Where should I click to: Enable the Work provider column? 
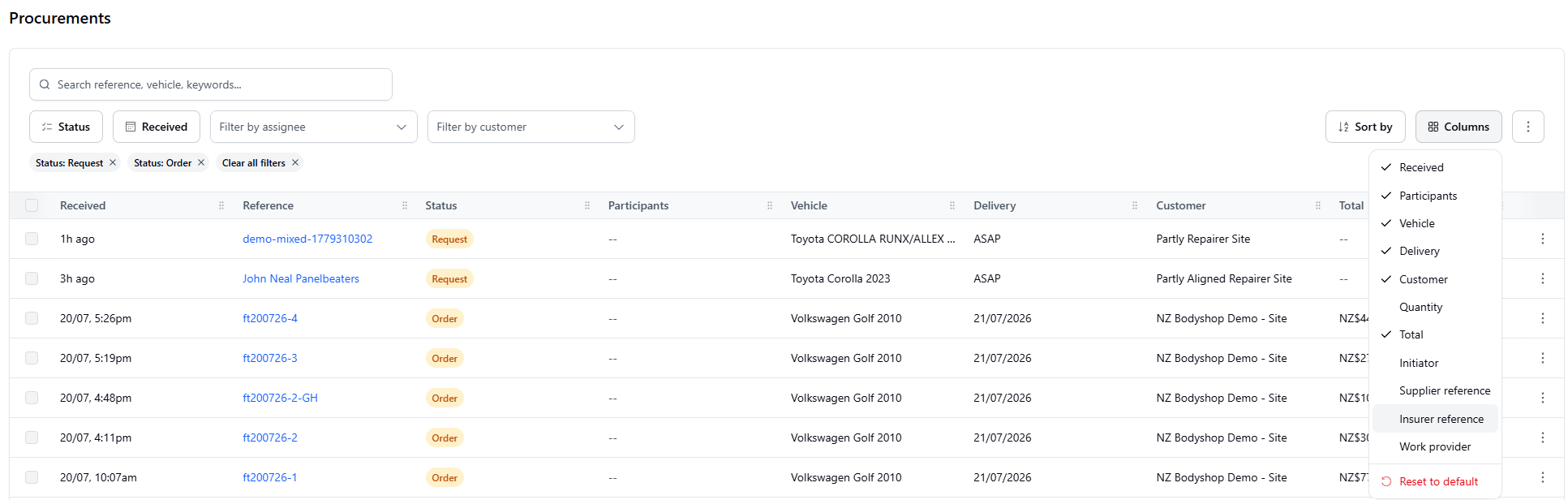pyautogui.click(x=1435, y=447)
